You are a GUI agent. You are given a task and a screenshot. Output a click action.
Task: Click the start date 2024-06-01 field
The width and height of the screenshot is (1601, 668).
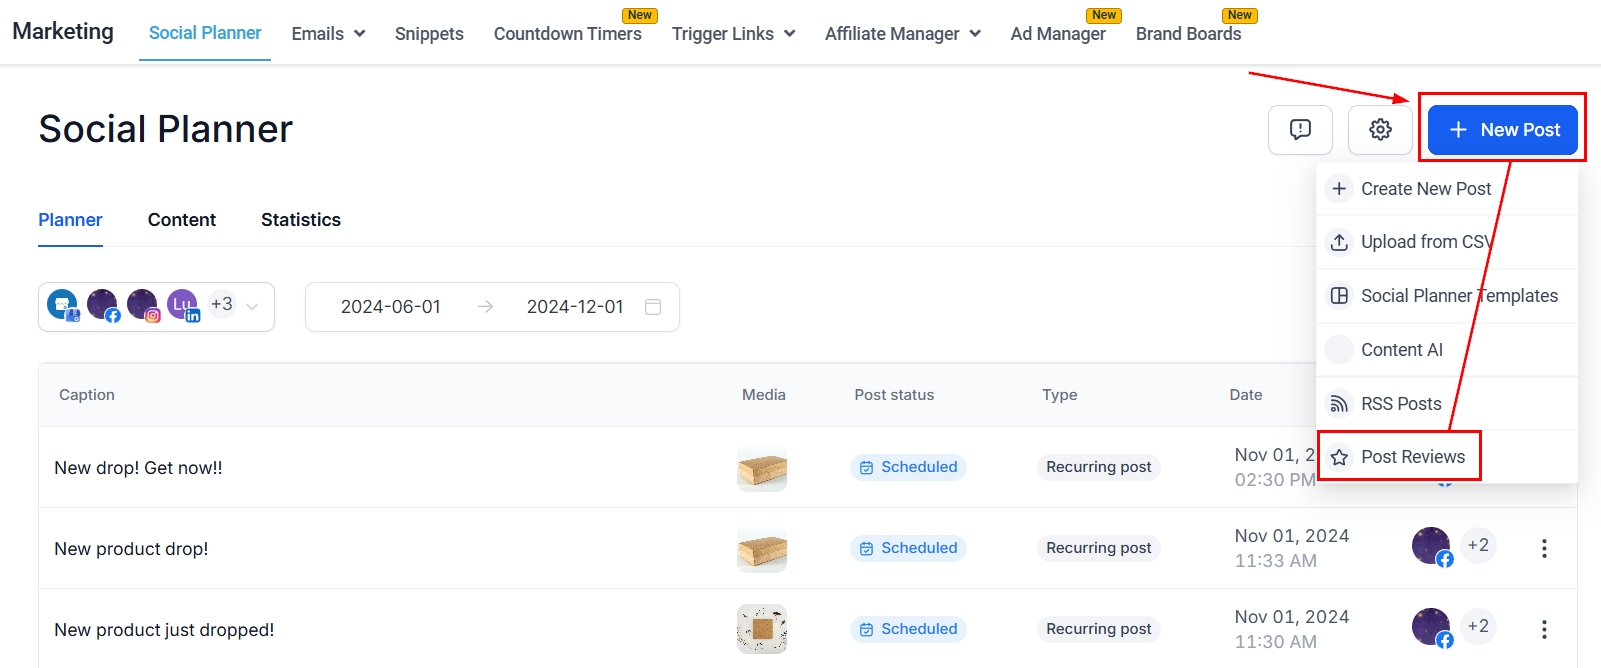click(390, 307)
